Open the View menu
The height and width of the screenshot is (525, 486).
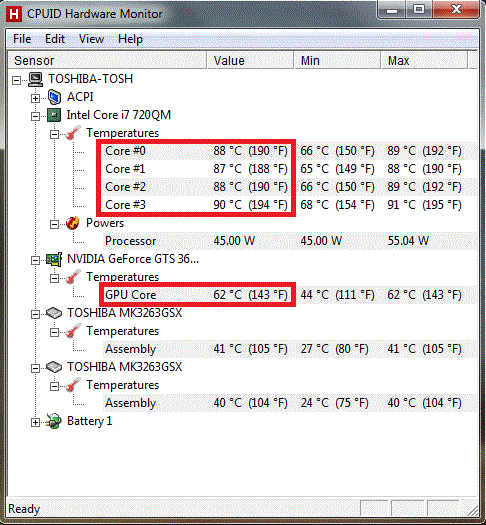(x=91, y=39)
